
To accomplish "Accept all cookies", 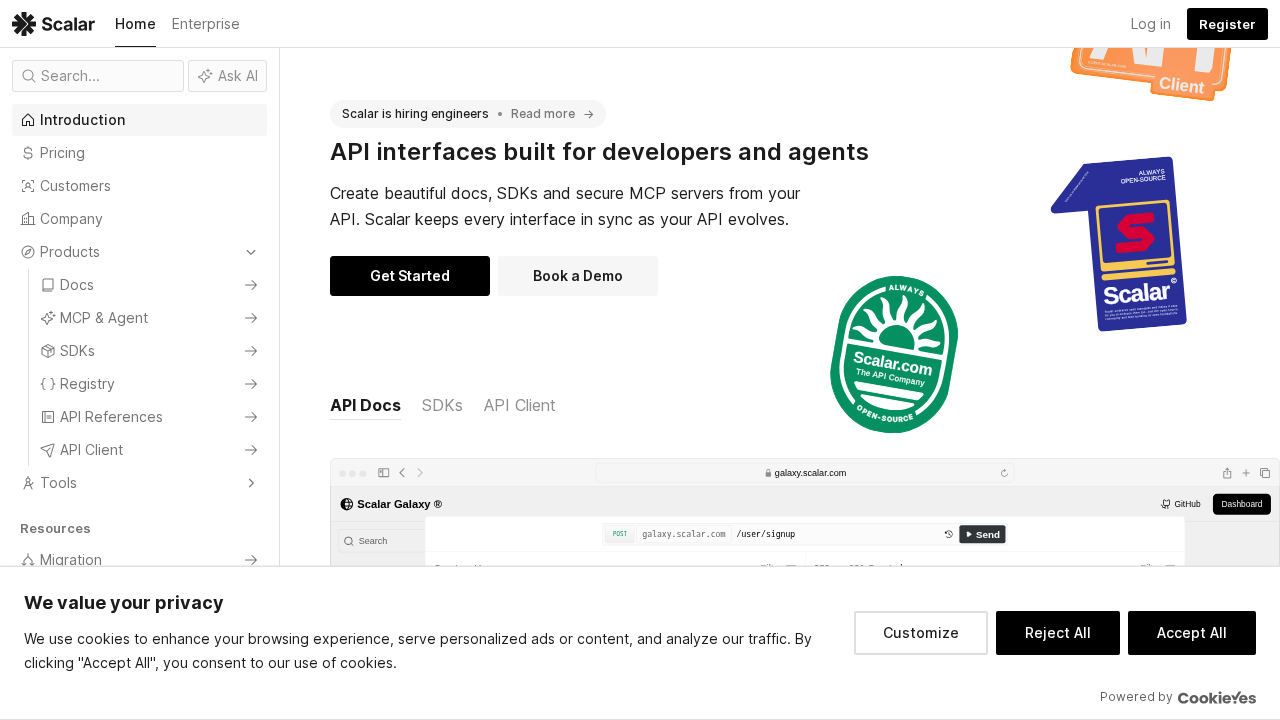I will coord(1192,633).
